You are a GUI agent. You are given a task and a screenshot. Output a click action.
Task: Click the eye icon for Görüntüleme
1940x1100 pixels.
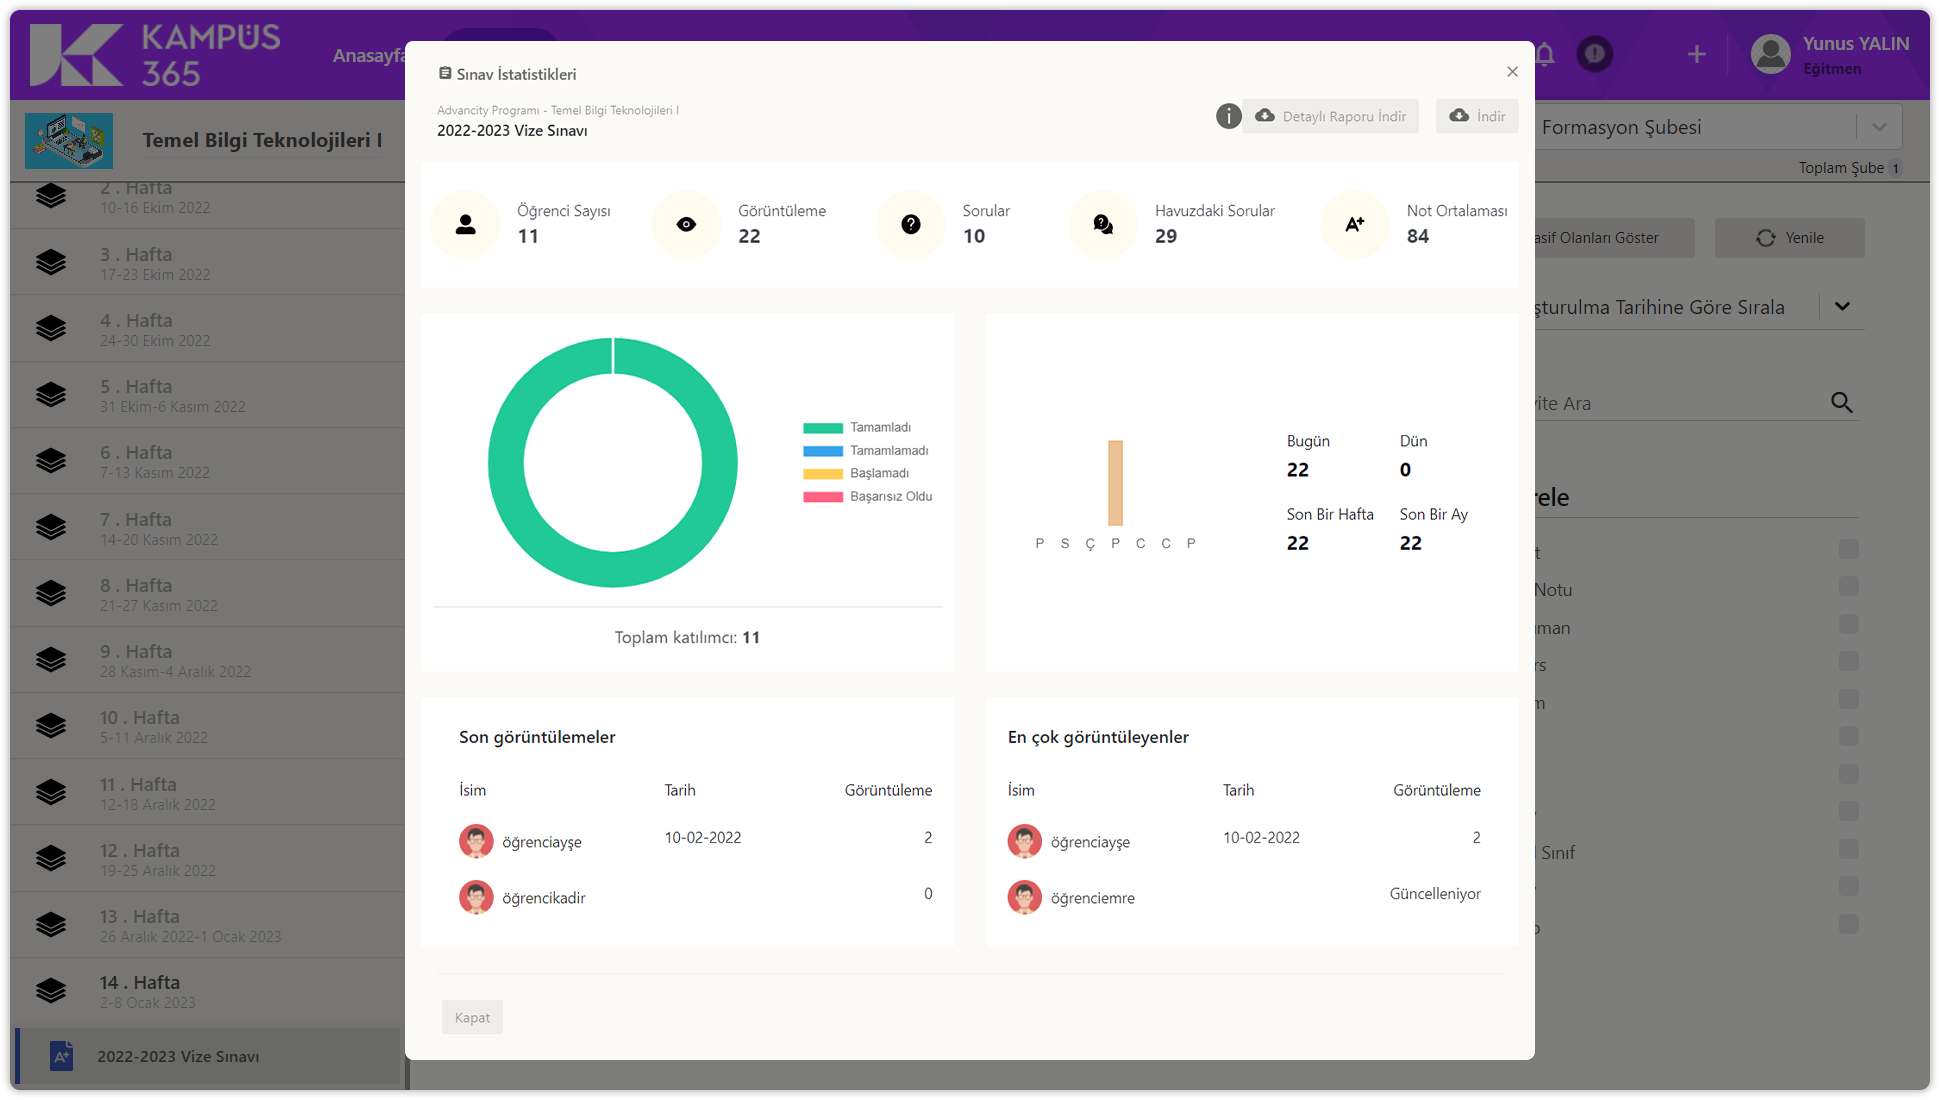click(x=686, y=224)
